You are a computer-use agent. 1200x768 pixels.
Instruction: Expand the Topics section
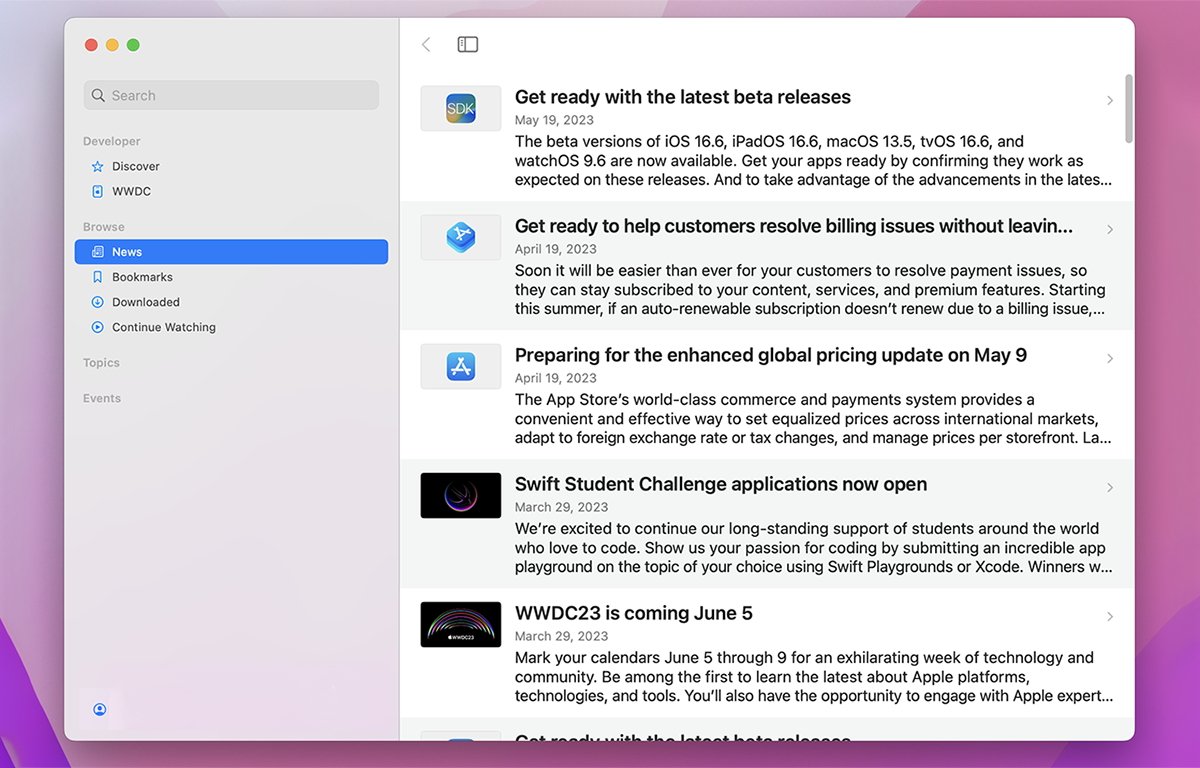(x=101, y=363)
